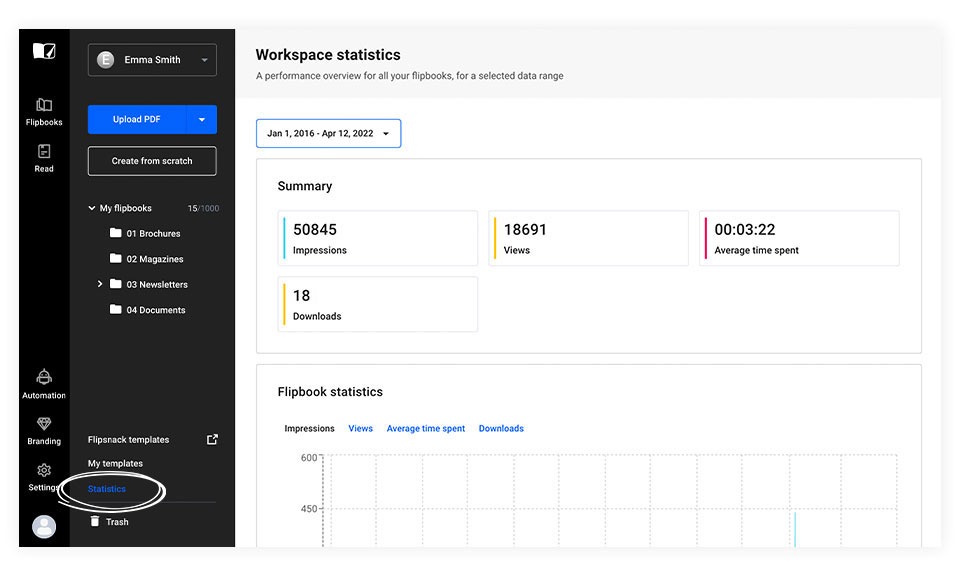
Task: Collapse the My flipbooks tree
Action: coord(92,208)
